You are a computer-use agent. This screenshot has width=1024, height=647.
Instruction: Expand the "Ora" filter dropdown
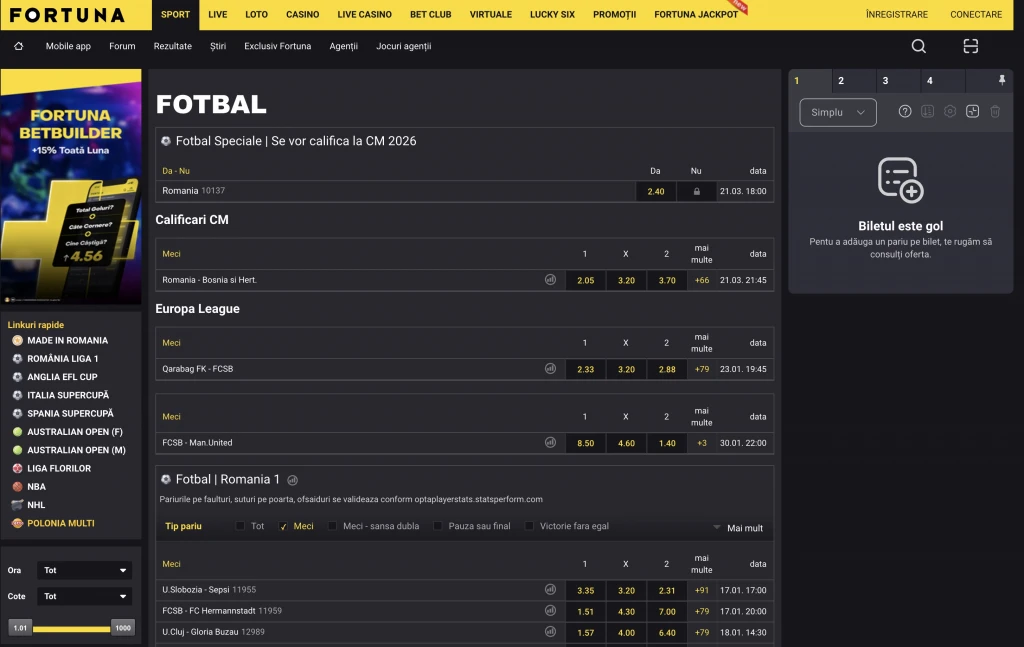[84, 570]
